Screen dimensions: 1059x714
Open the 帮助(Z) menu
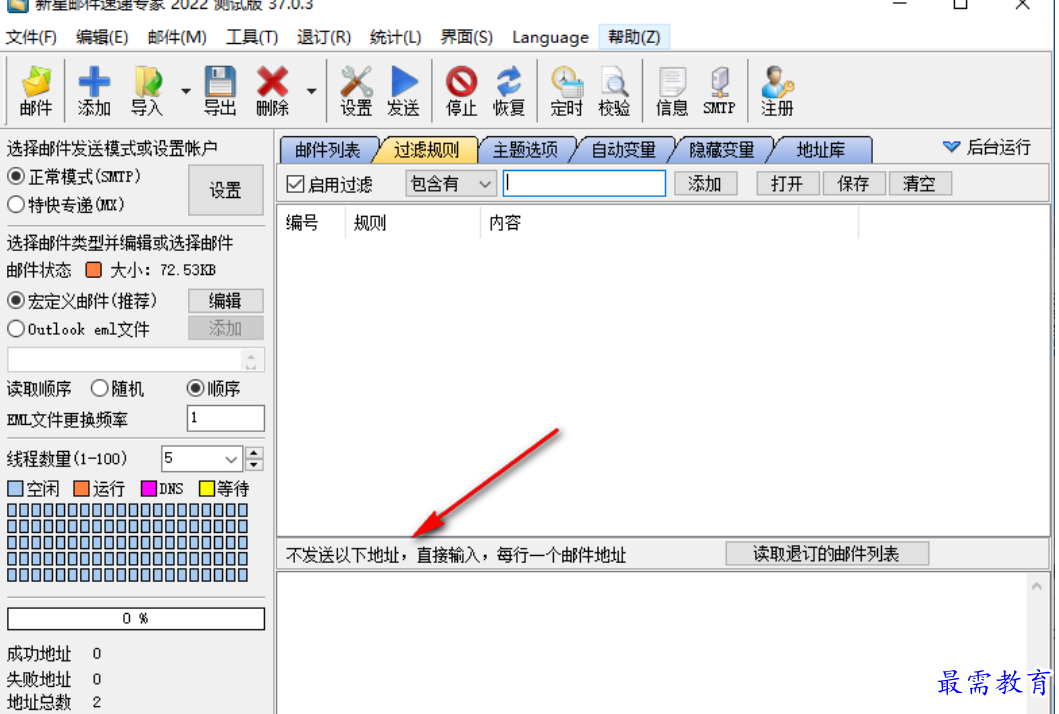click(x=634, y=37)
